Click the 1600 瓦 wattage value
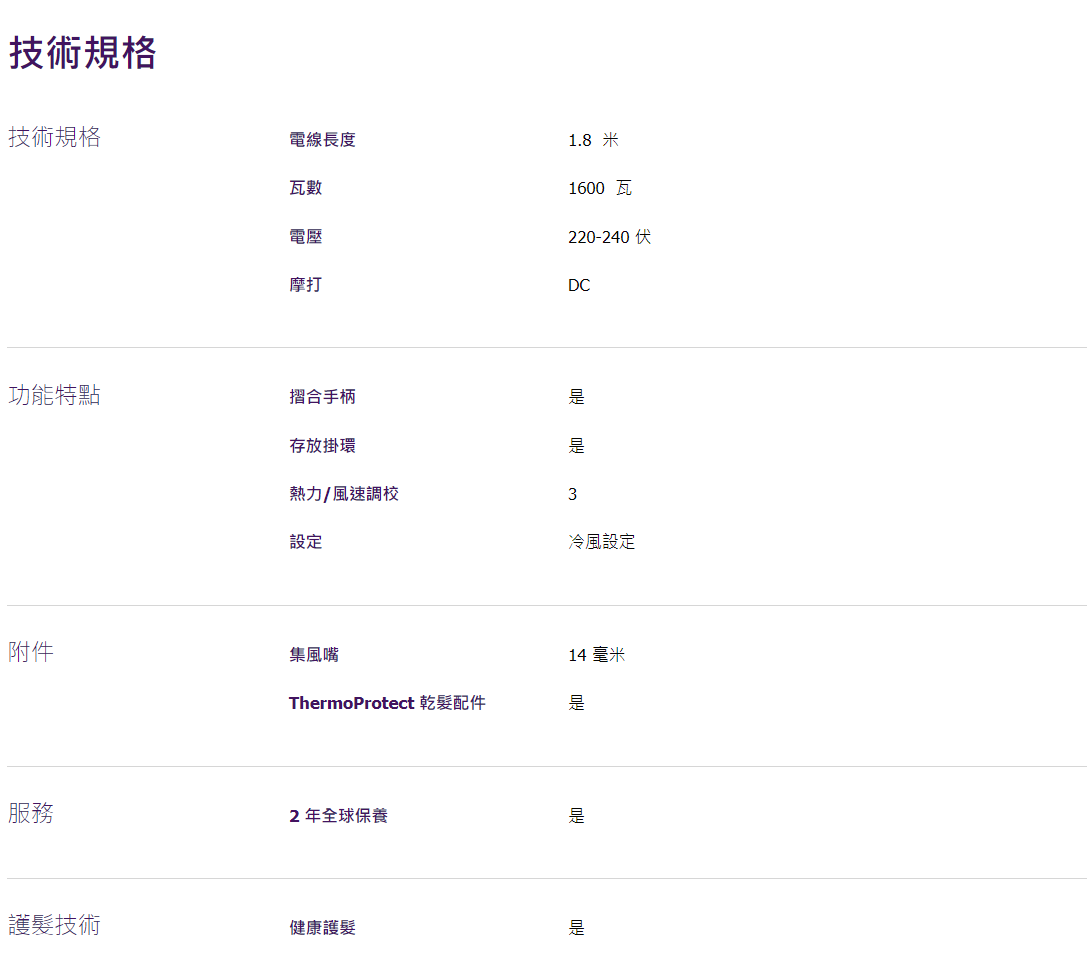Screen dimensions: 1092x964 [599, 188]
